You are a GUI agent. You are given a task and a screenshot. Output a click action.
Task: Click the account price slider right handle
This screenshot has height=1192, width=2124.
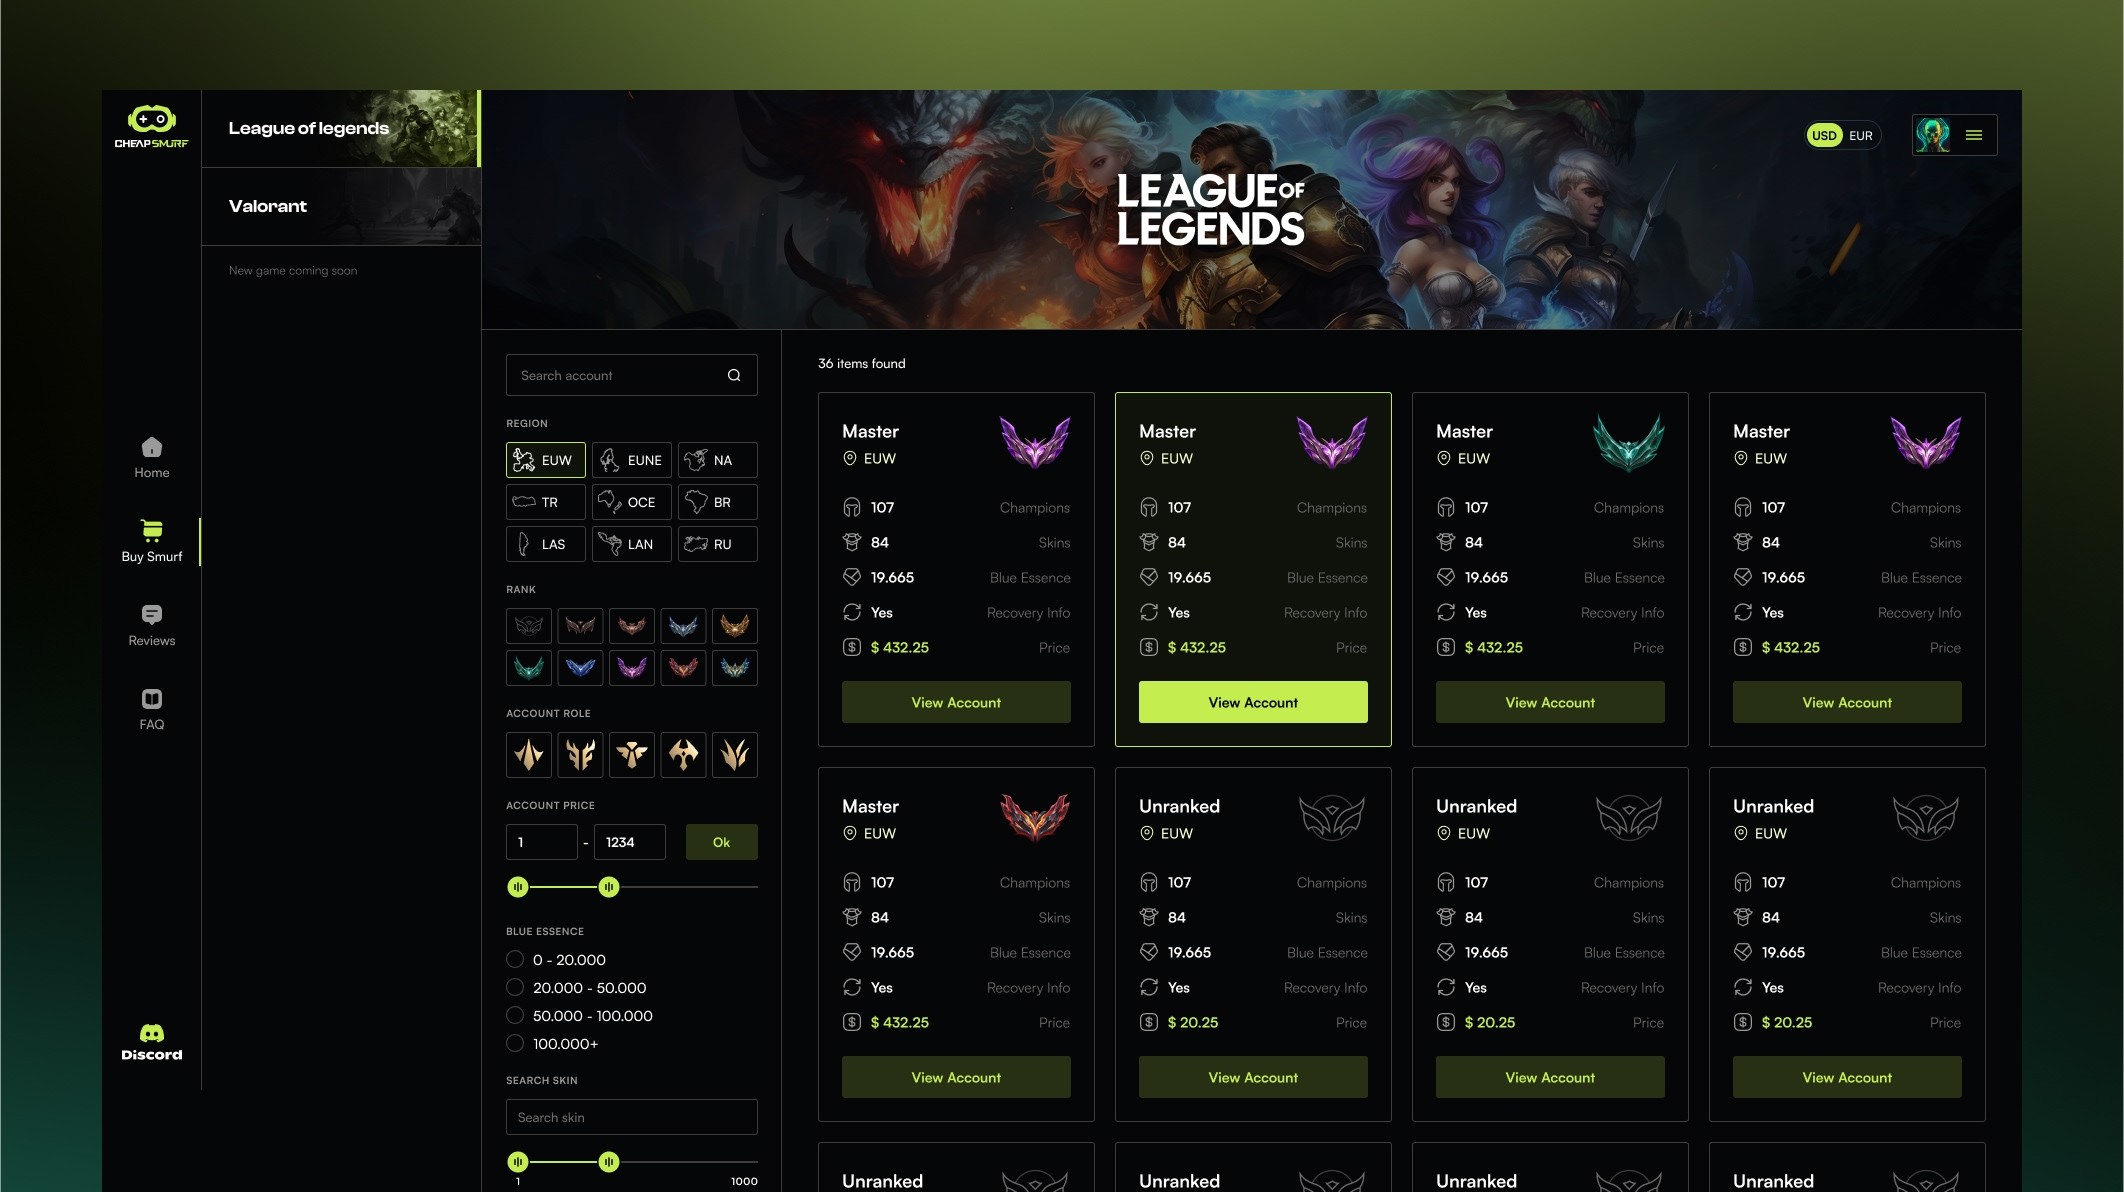click(x=609, y=887)
